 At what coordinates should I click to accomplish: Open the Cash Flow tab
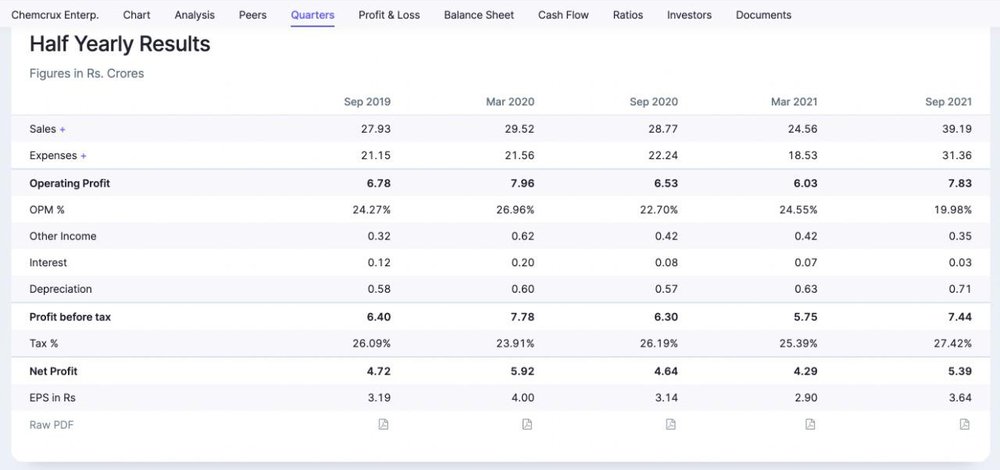coord(563,15)
